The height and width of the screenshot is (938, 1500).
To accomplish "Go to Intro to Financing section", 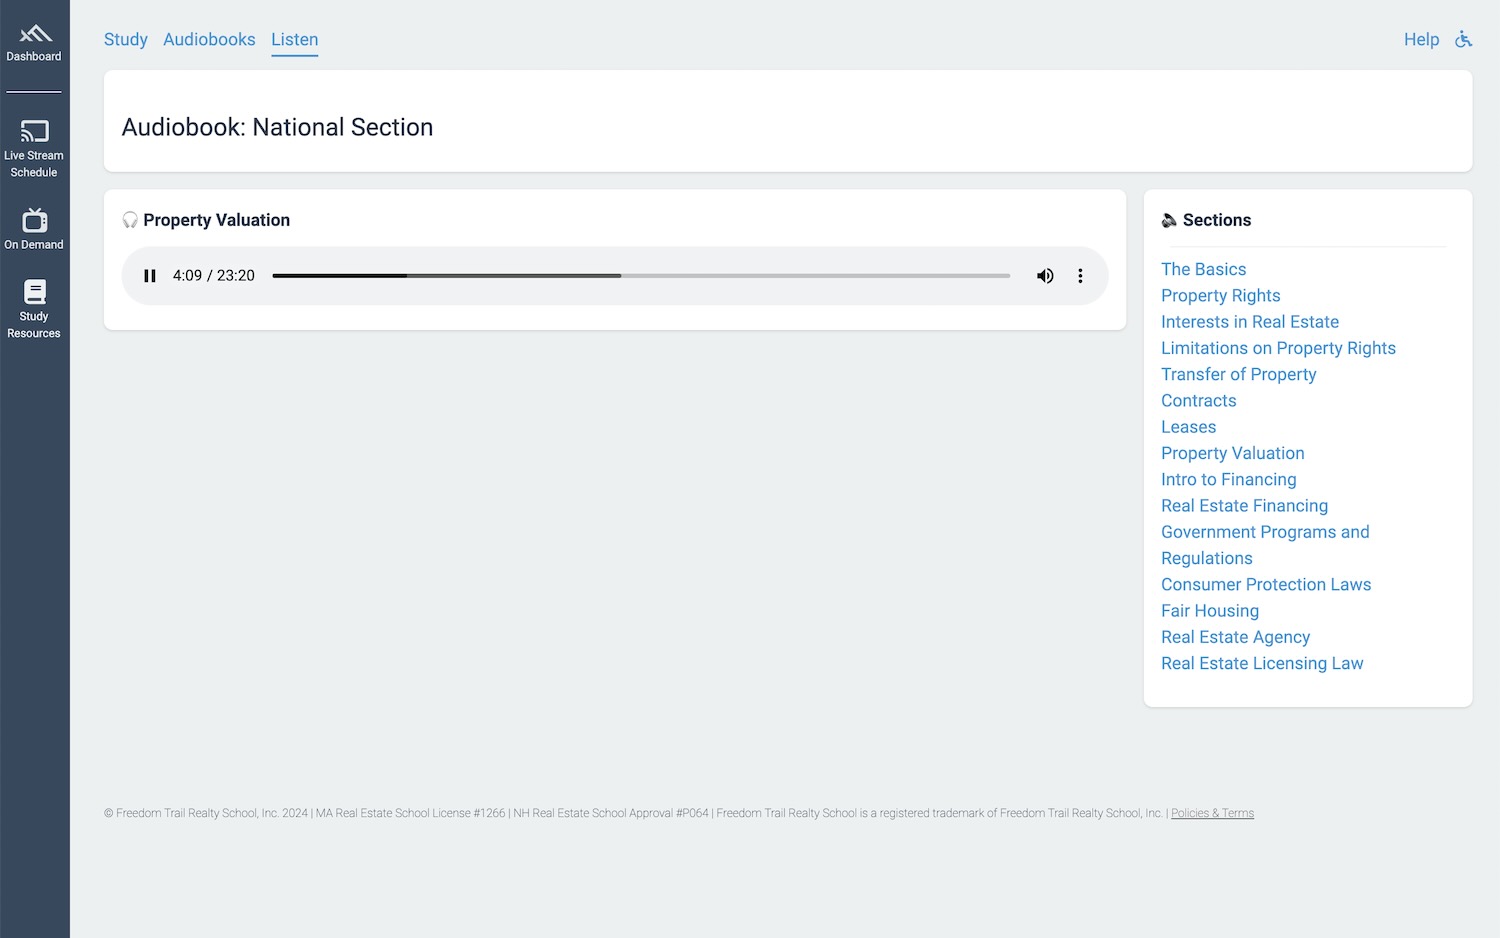I will coord(1228,480).
